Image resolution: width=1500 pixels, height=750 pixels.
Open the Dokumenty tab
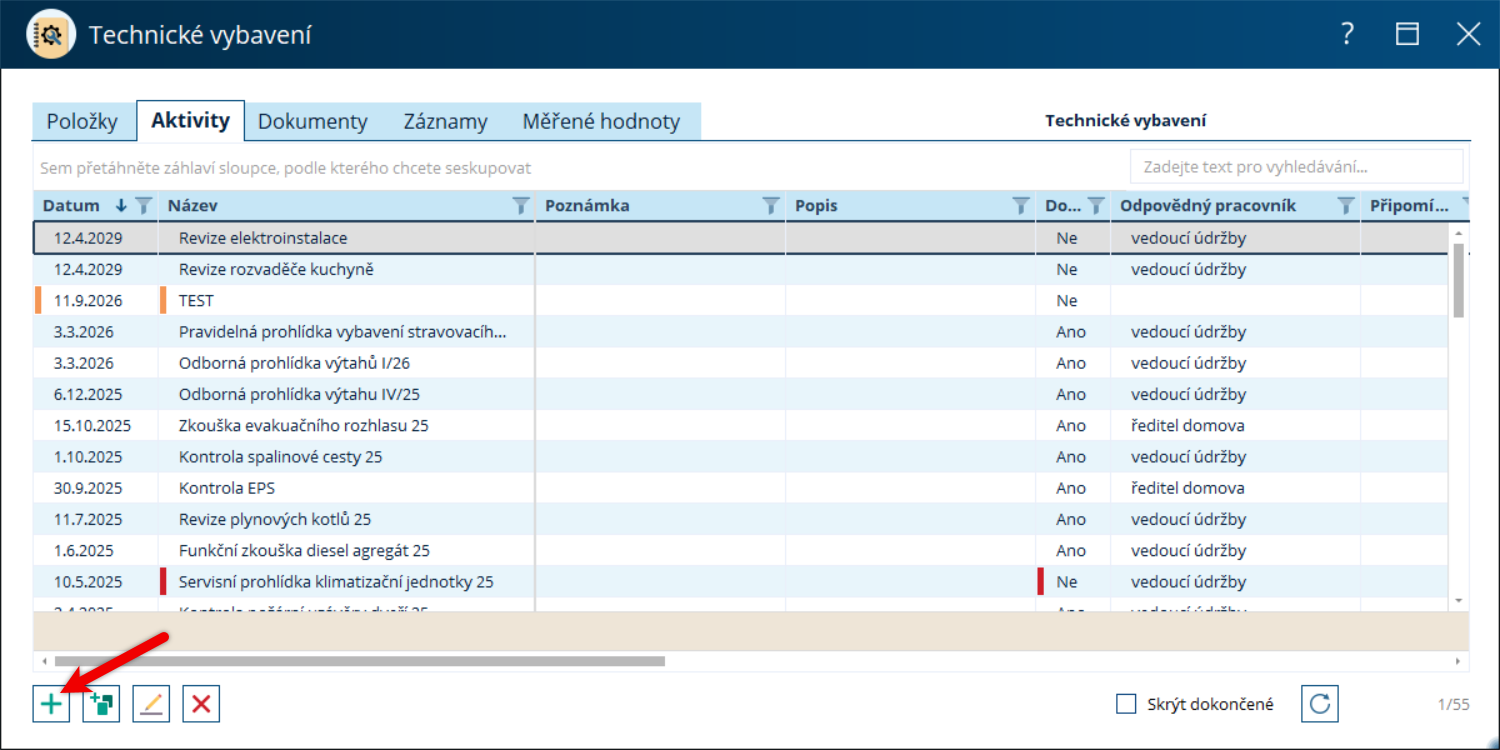[x=313, y=122]
